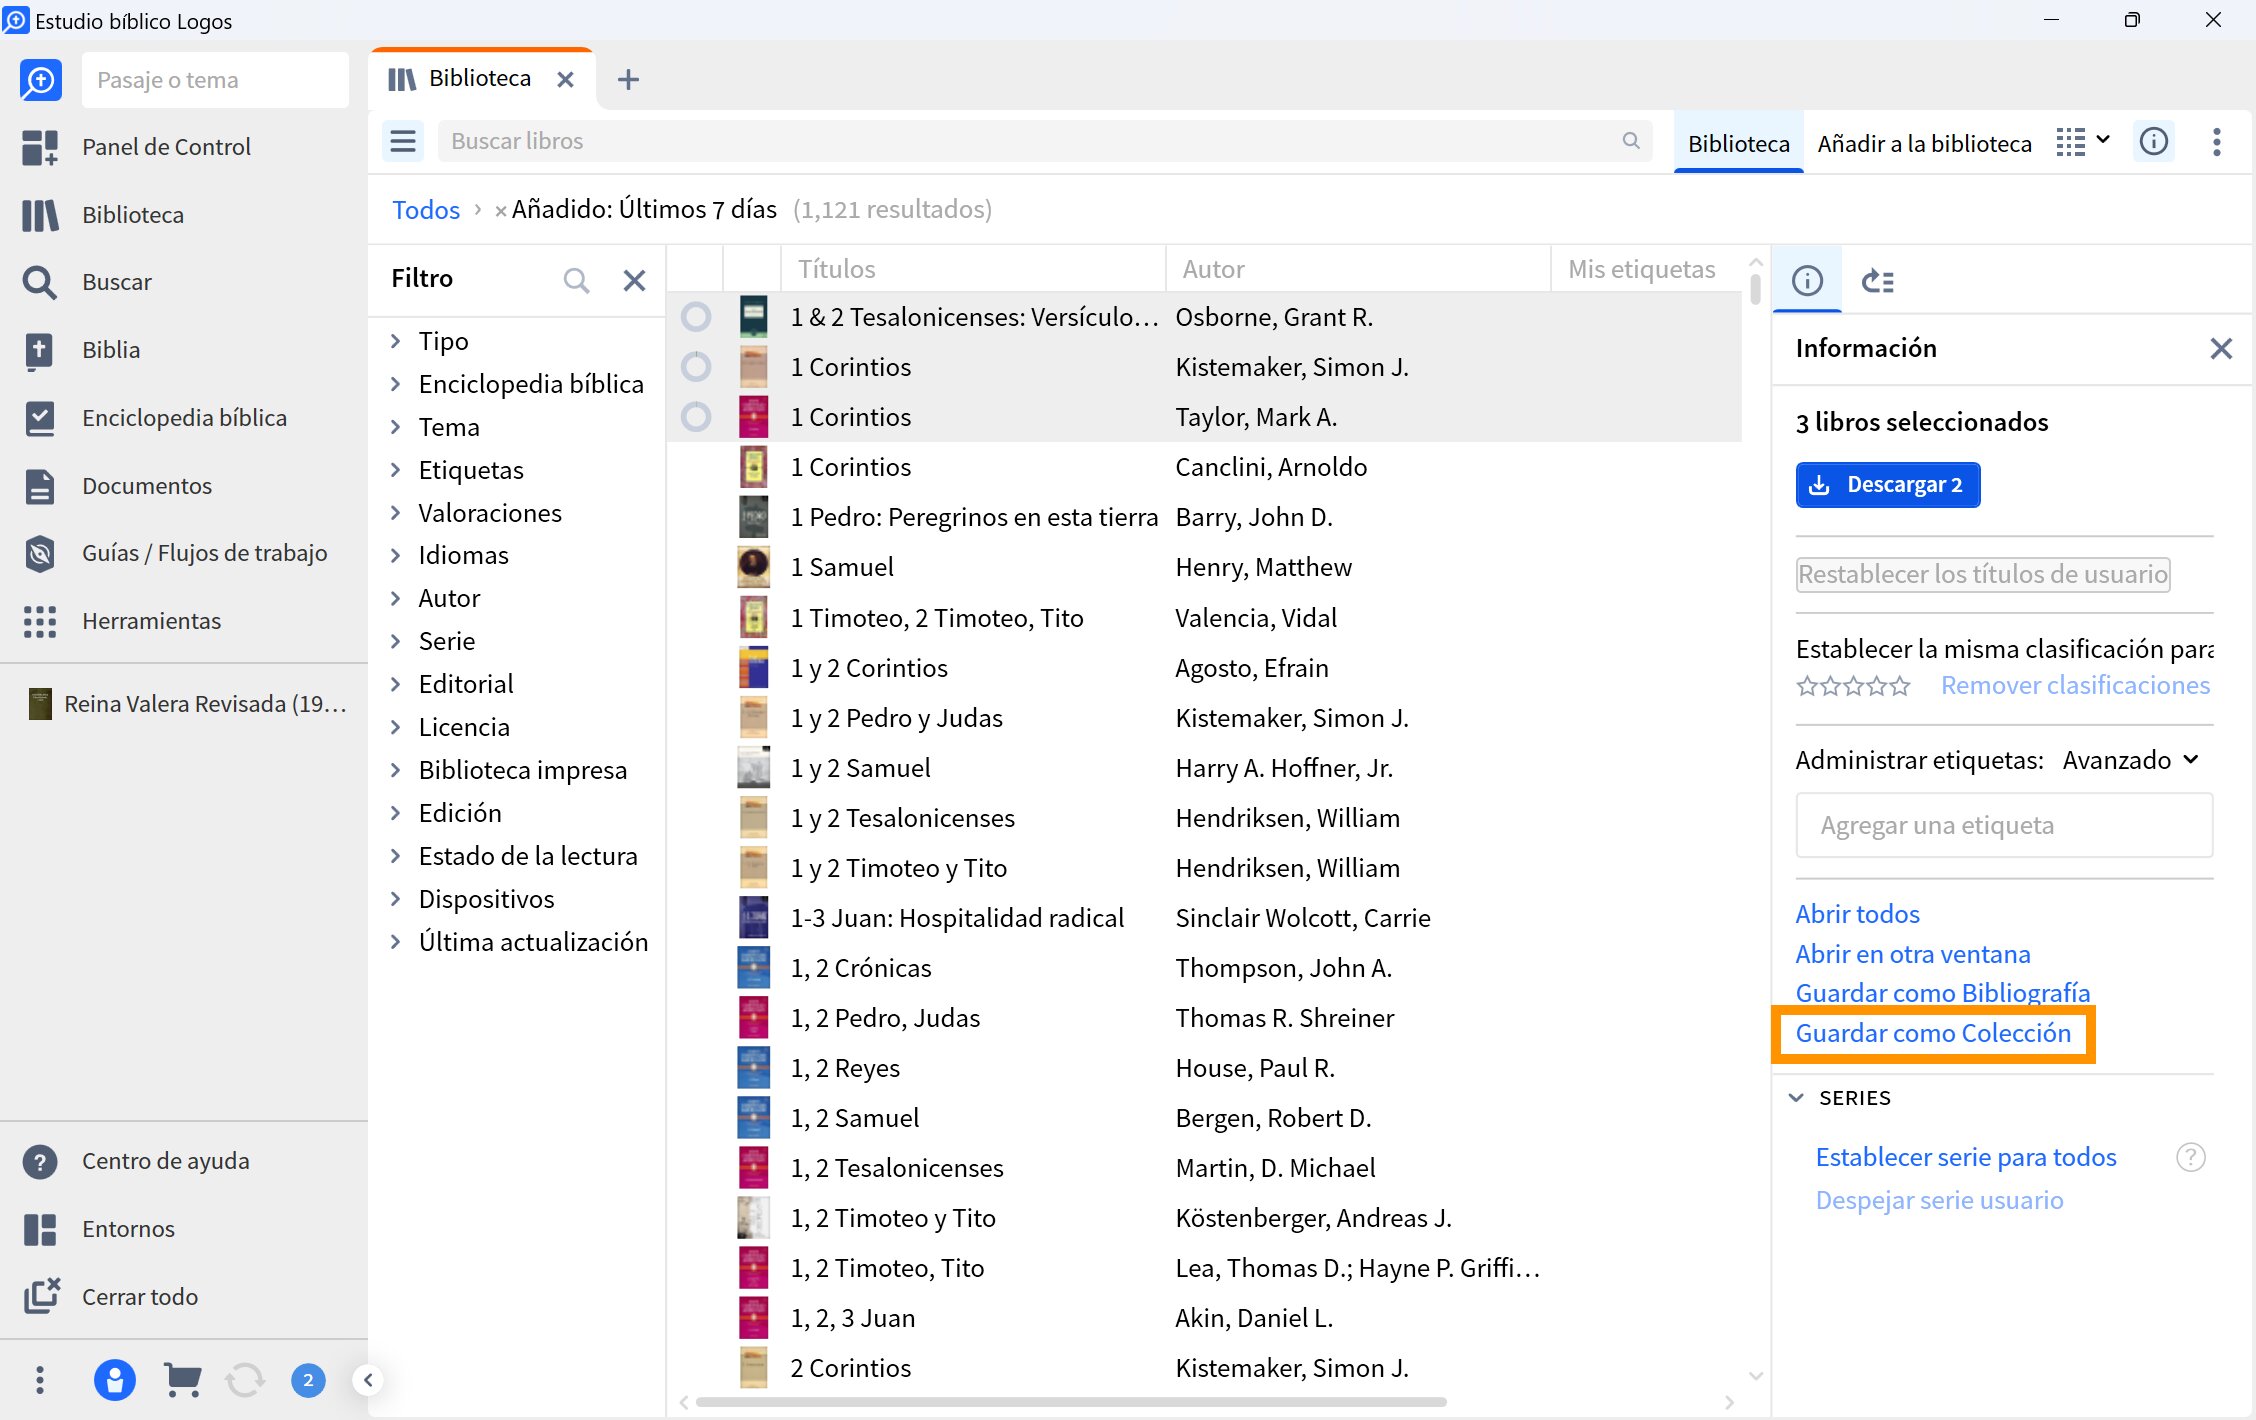Collapse the SERIES section
The height and width of the screenshot is (1420, 2256).
pyautogui.click(x=1796, y=1098)
